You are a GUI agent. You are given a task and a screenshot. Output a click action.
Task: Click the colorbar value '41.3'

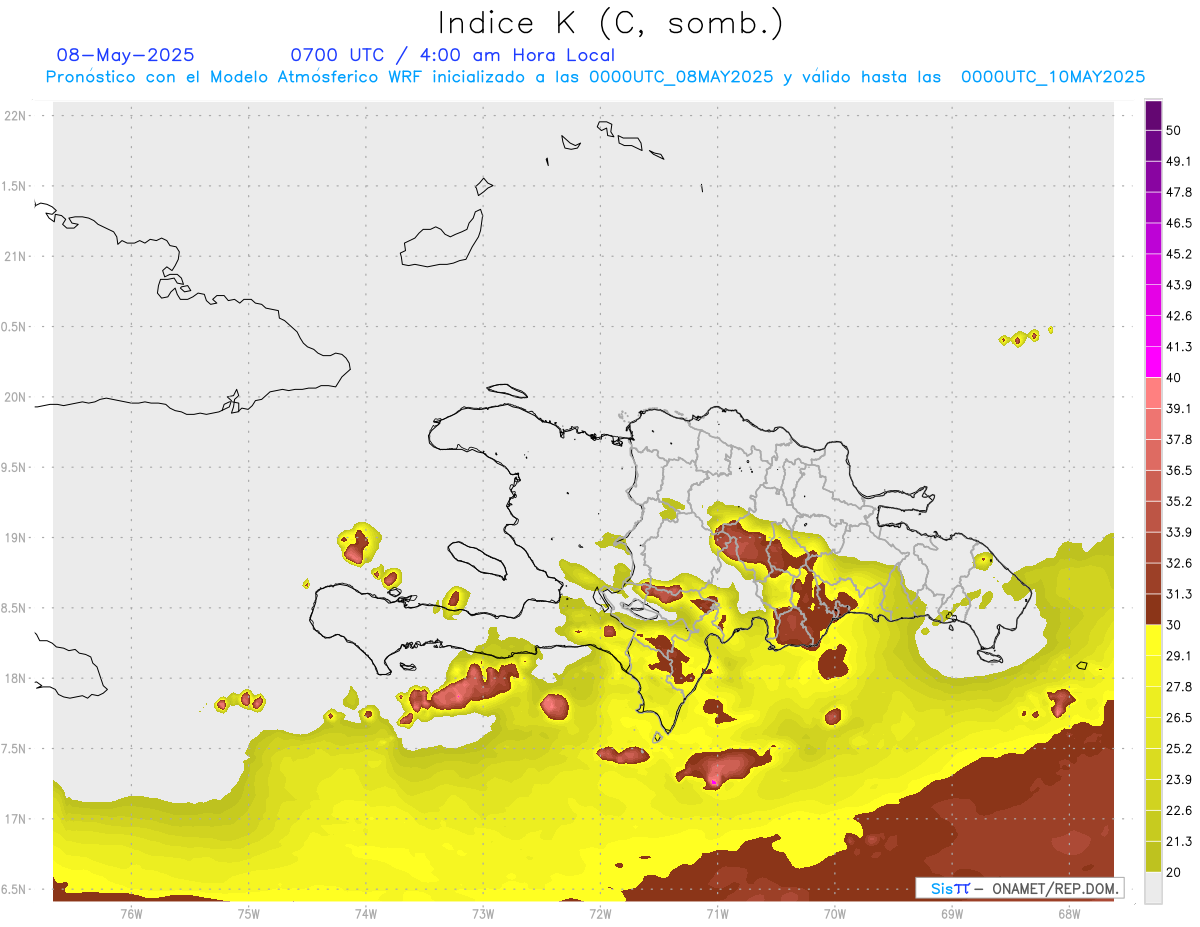[1179, 347]
